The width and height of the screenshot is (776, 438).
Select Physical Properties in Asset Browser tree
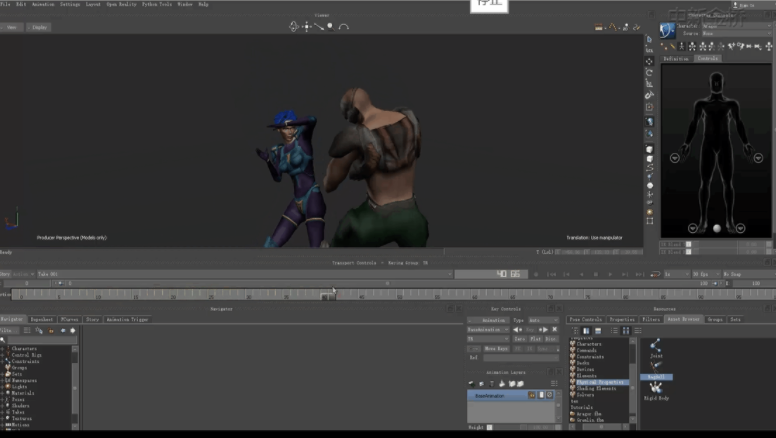(x=599, y=382)
